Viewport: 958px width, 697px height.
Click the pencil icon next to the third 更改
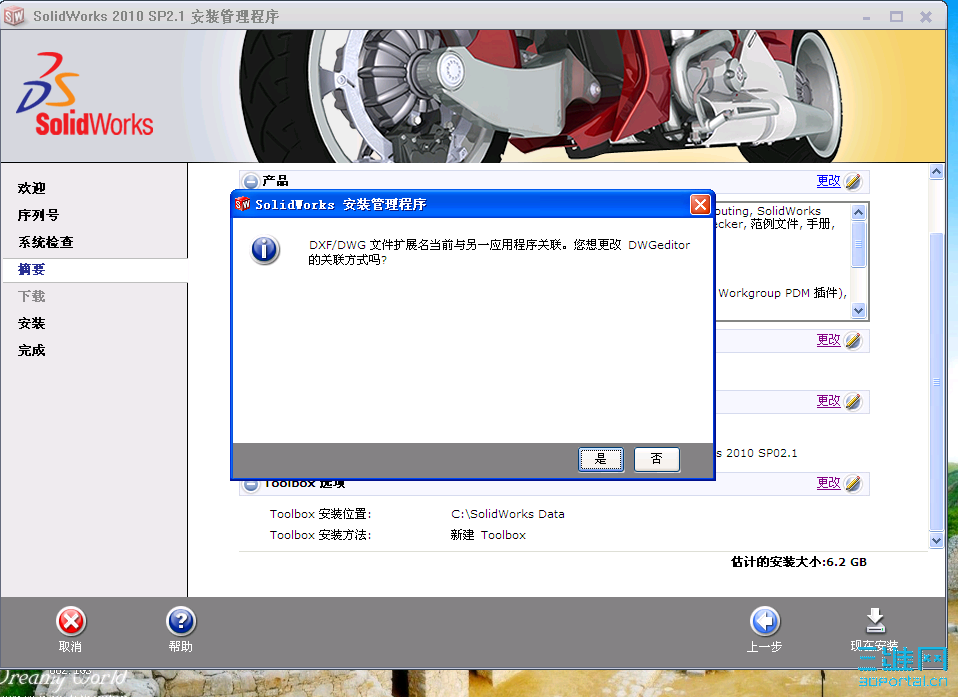coord(853,401)
